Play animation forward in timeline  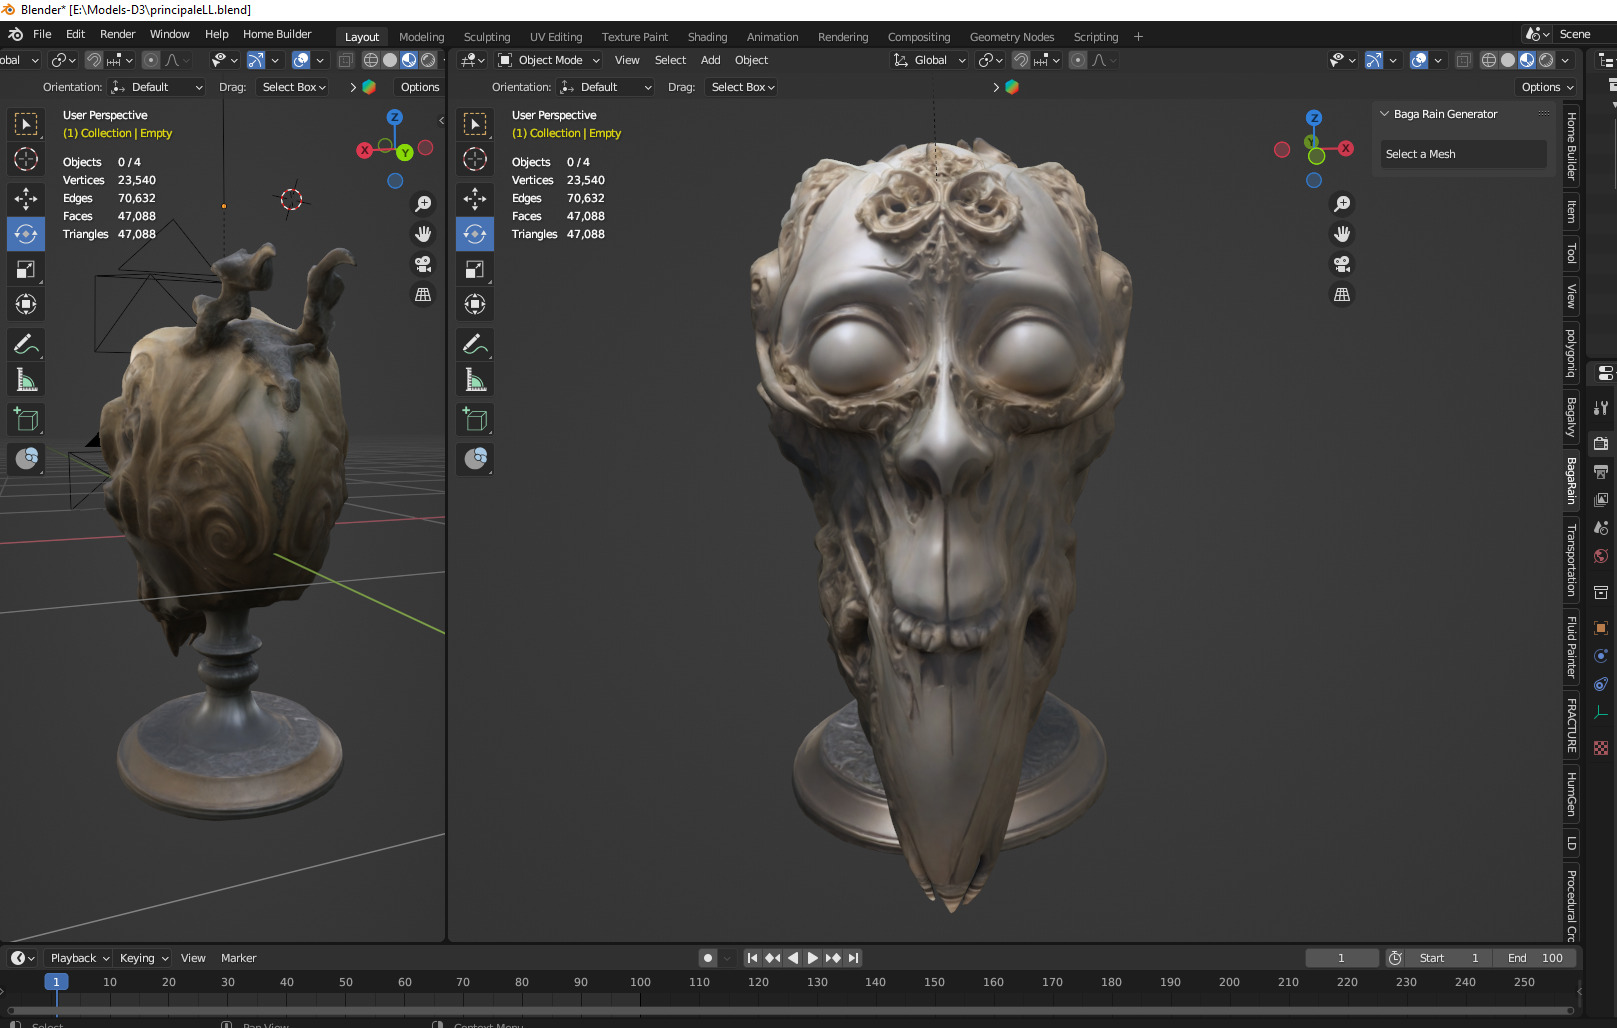click(812, 958)
